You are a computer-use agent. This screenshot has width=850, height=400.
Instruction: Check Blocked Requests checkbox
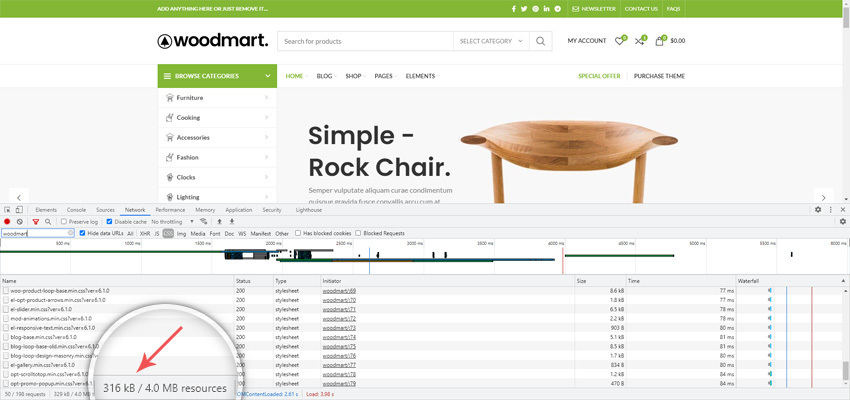(358, 233)
